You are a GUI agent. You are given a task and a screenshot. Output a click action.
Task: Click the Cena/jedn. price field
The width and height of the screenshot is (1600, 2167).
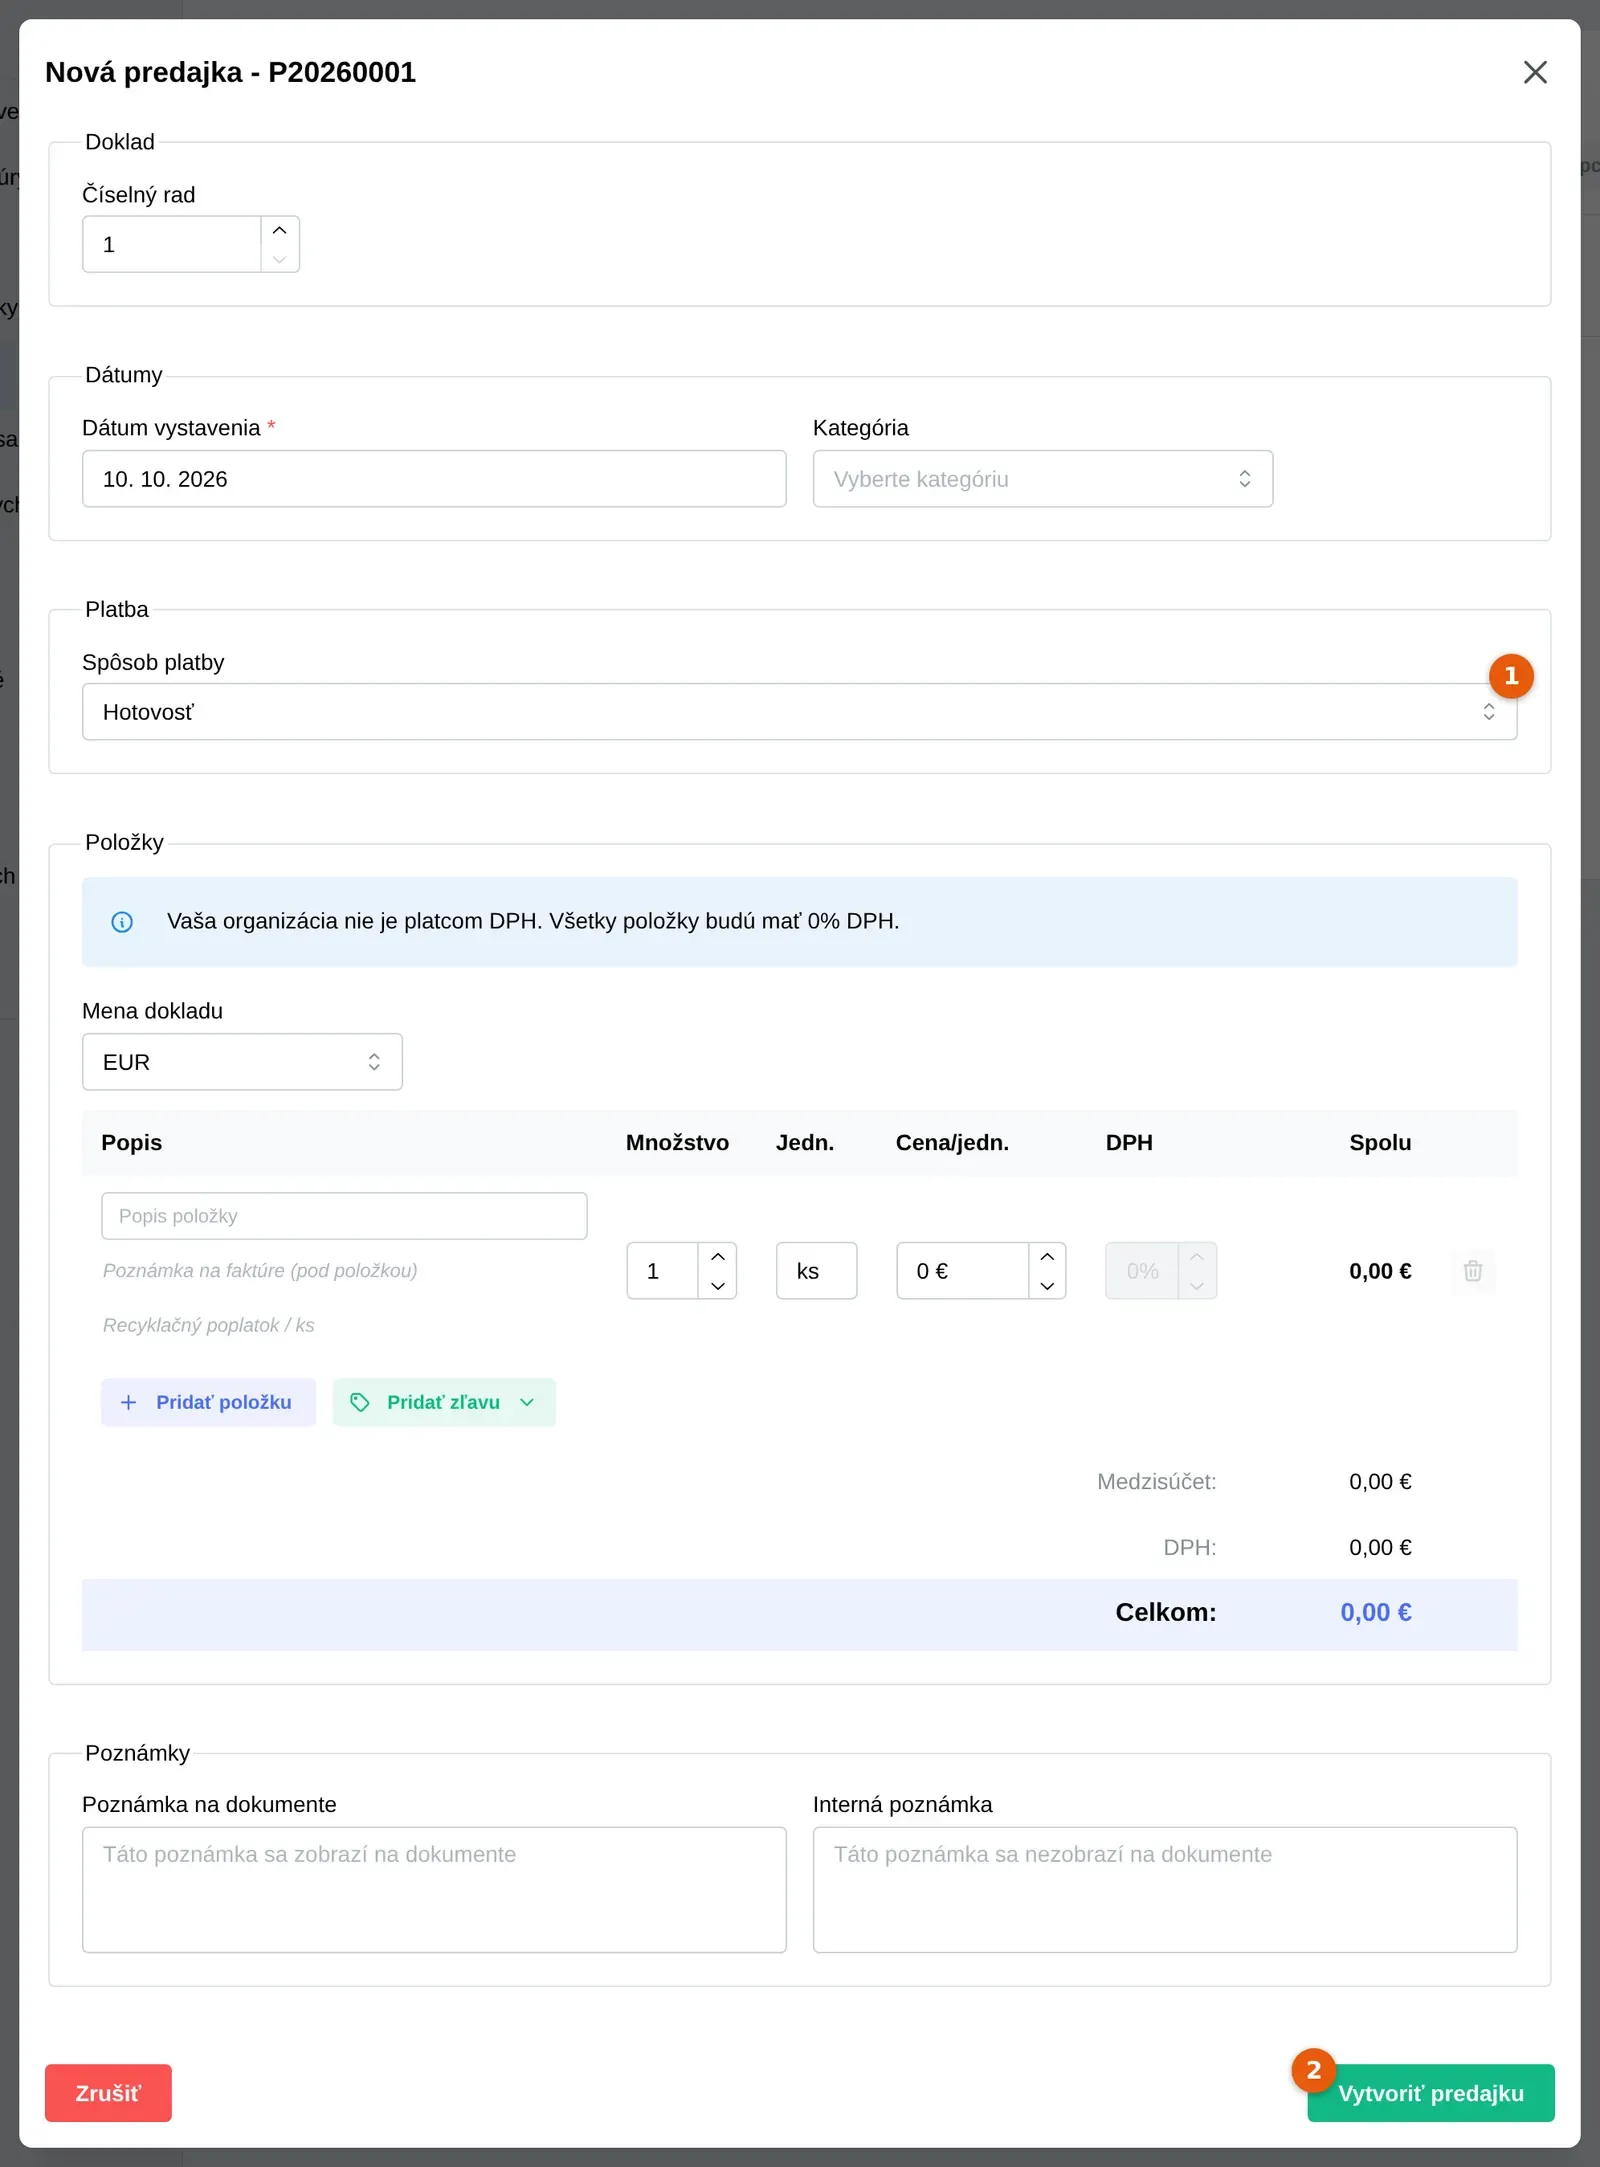pyautogui.click(x=963, y=1271)
